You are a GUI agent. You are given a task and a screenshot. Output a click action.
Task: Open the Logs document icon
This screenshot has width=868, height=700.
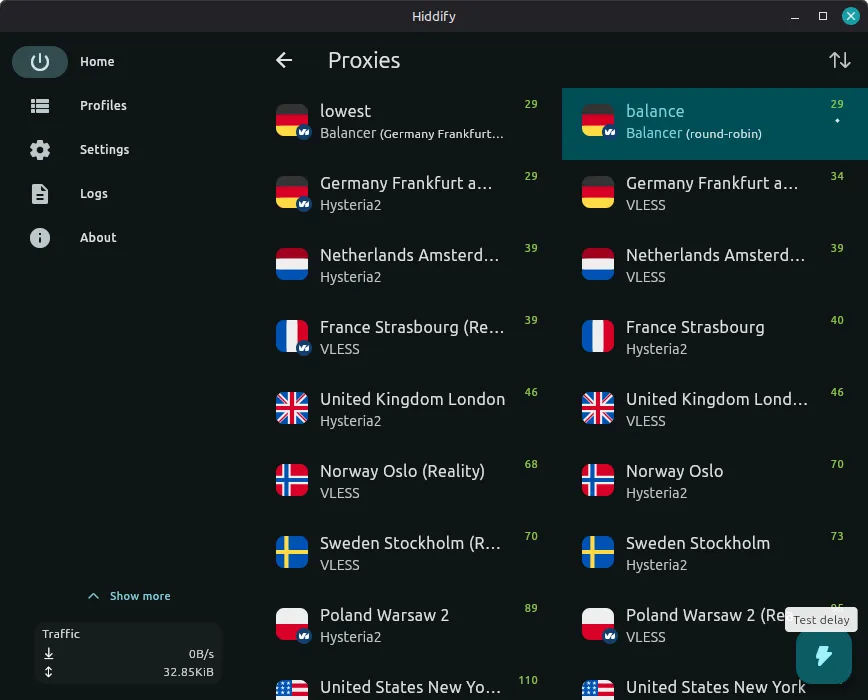[40, 194]
